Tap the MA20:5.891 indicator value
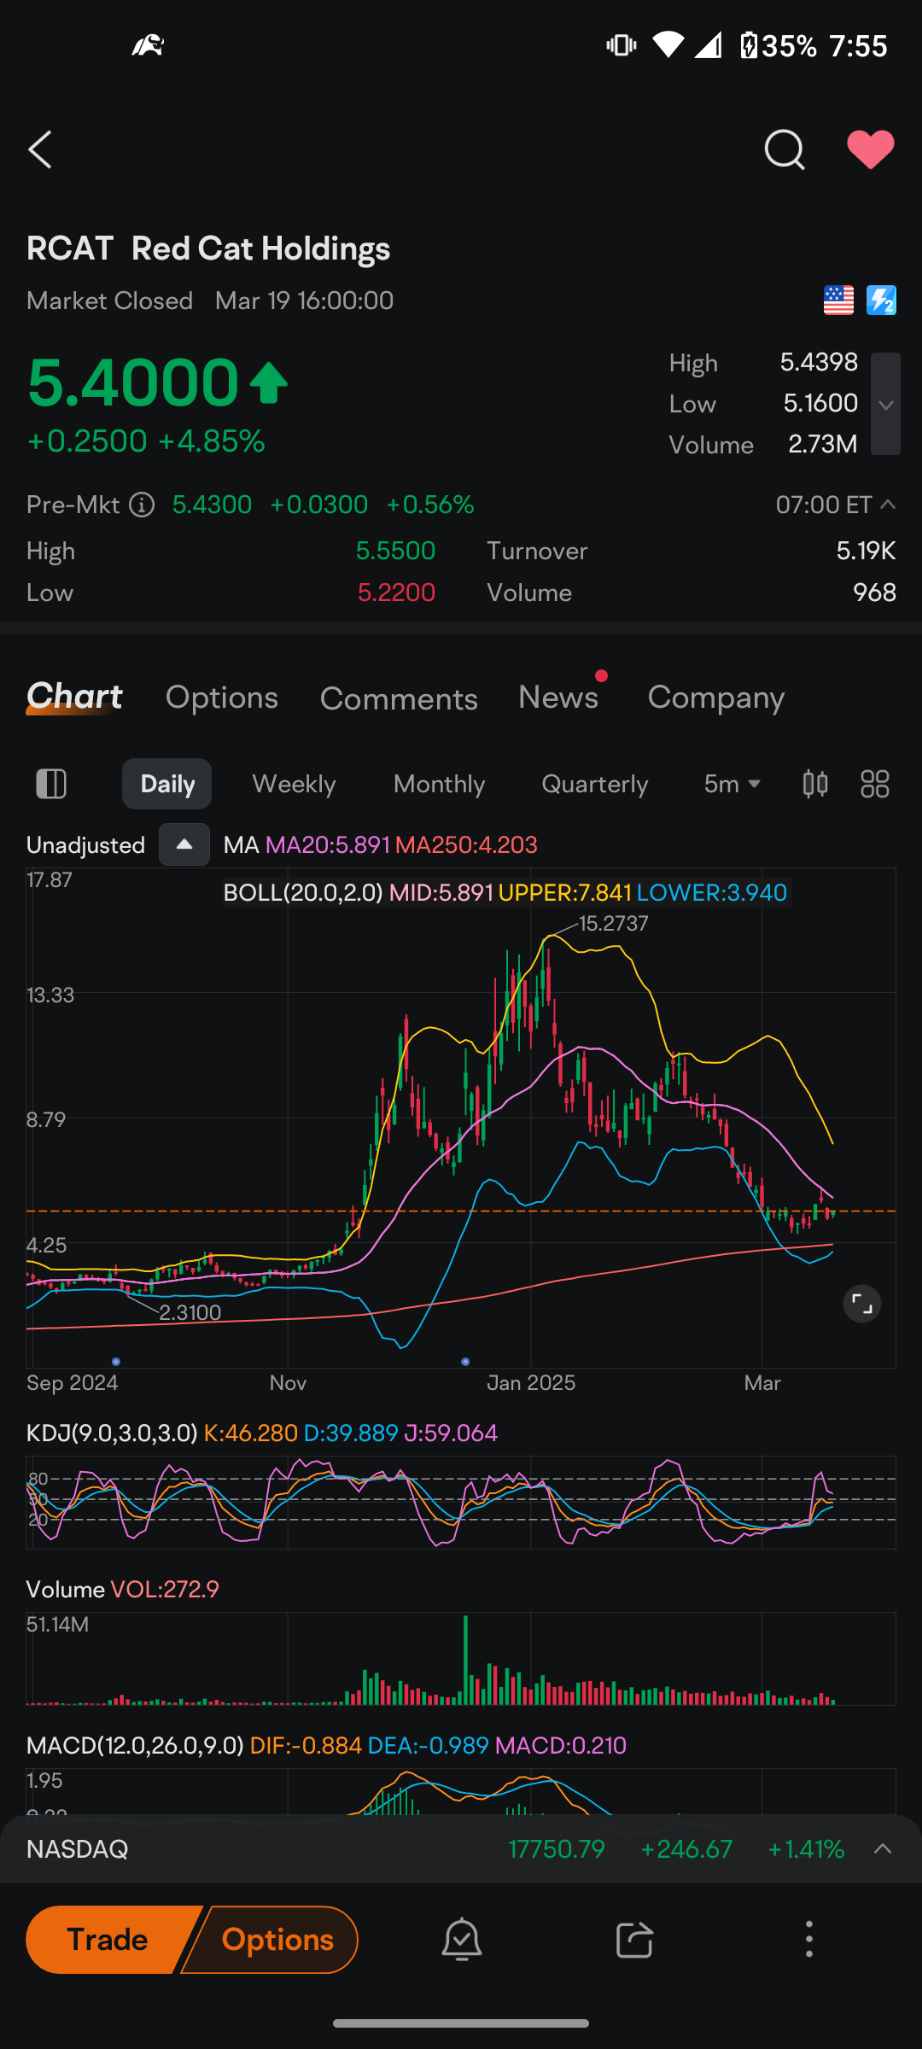This screenshot has width=922, height=2049. [327, 845]
